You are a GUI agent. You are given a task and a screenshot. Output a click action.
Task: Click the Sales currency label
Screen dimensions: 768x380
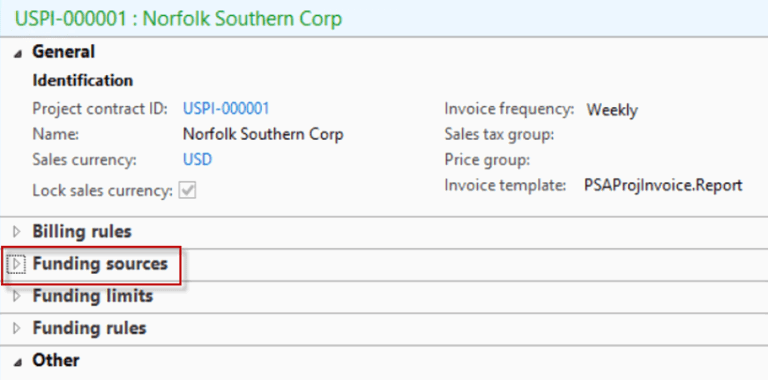pos(85,160)
